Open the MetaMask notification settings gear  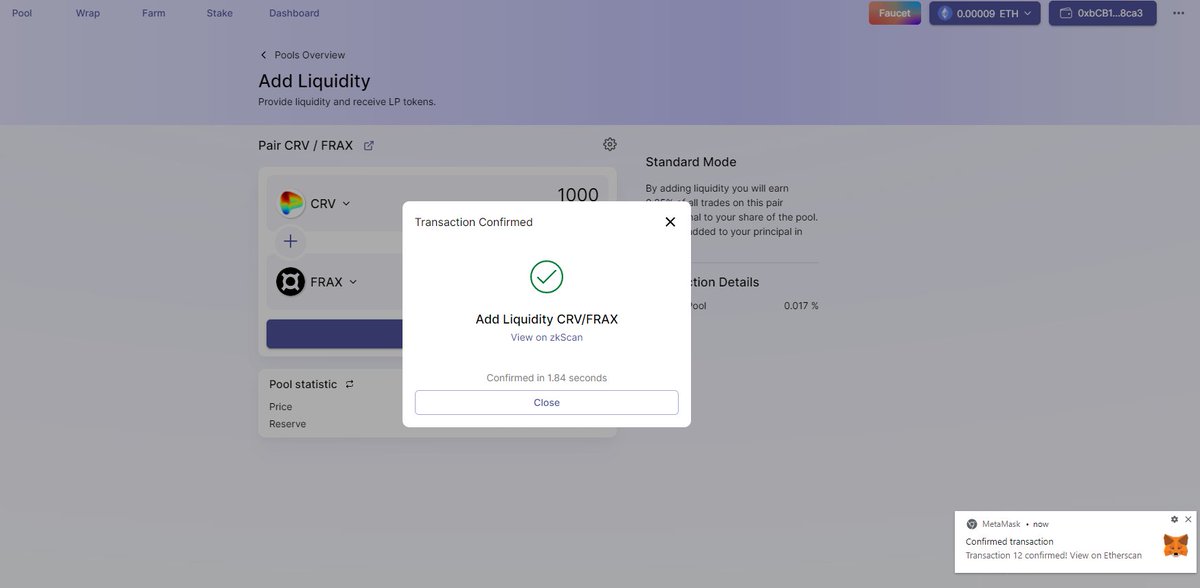pyautogui.click(x=1175, y=520)
